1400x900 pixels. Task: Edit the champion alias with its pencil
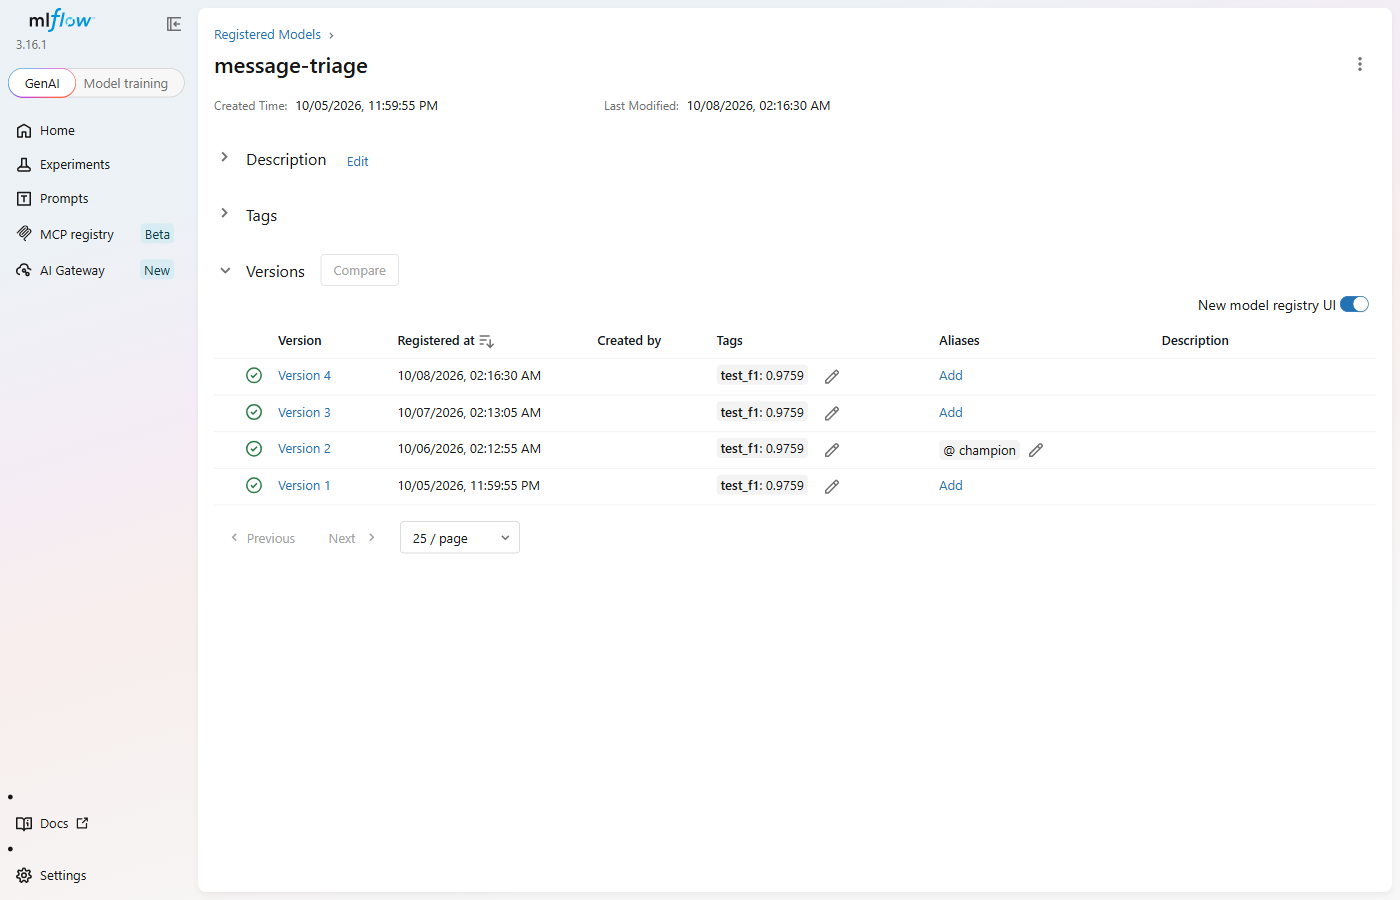click(x=1036, y=450)
